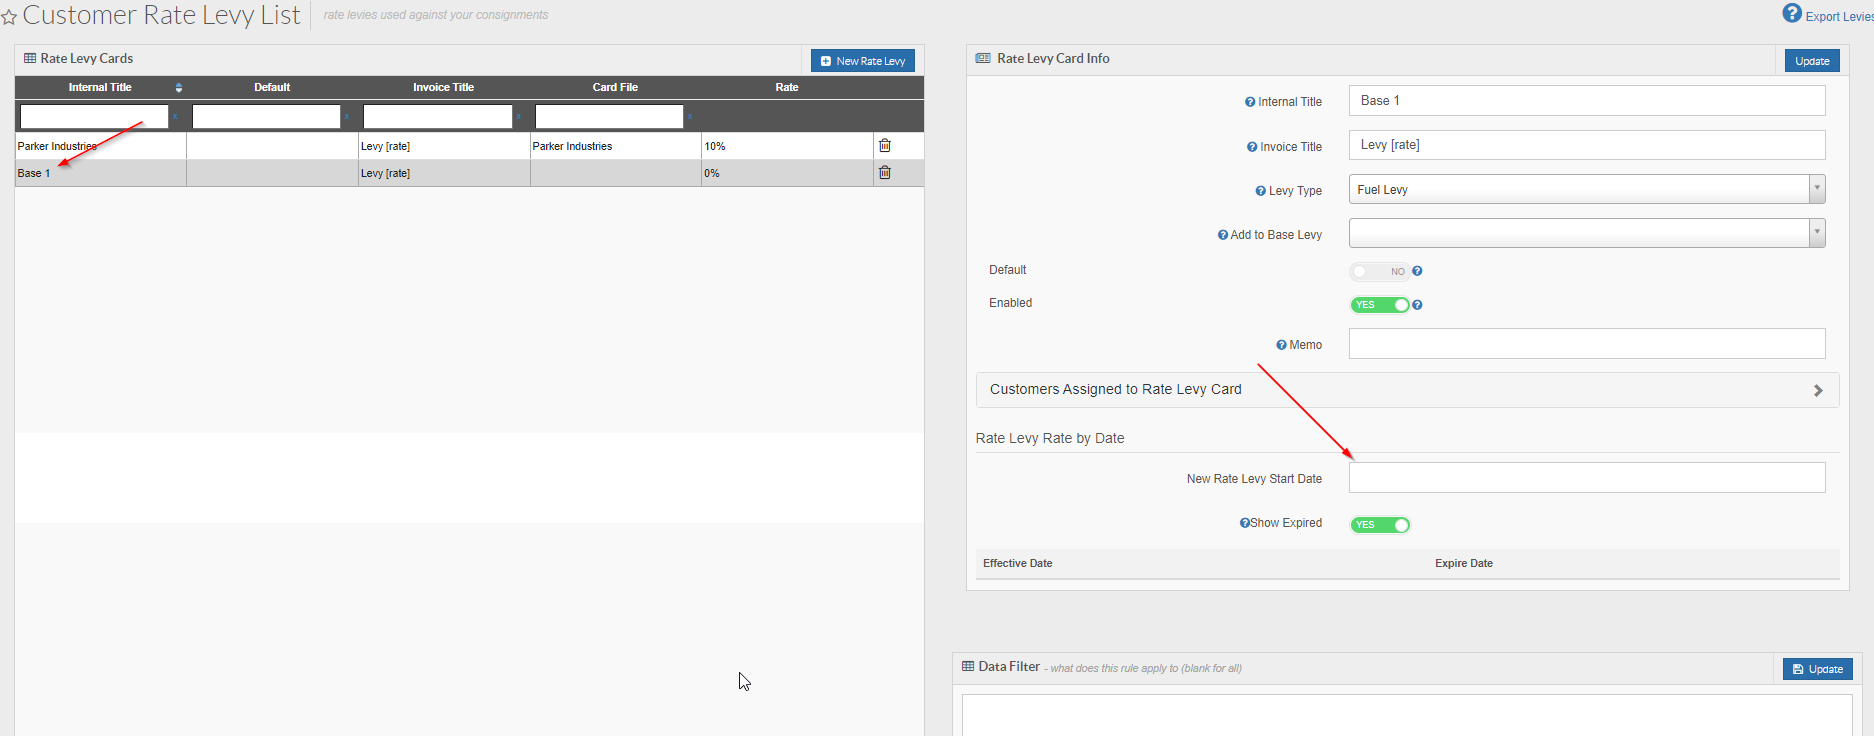The height and width of the screenshot is (736, 1874).
Task: Turn on the Default toggle
Action: tap(1379, 272)
